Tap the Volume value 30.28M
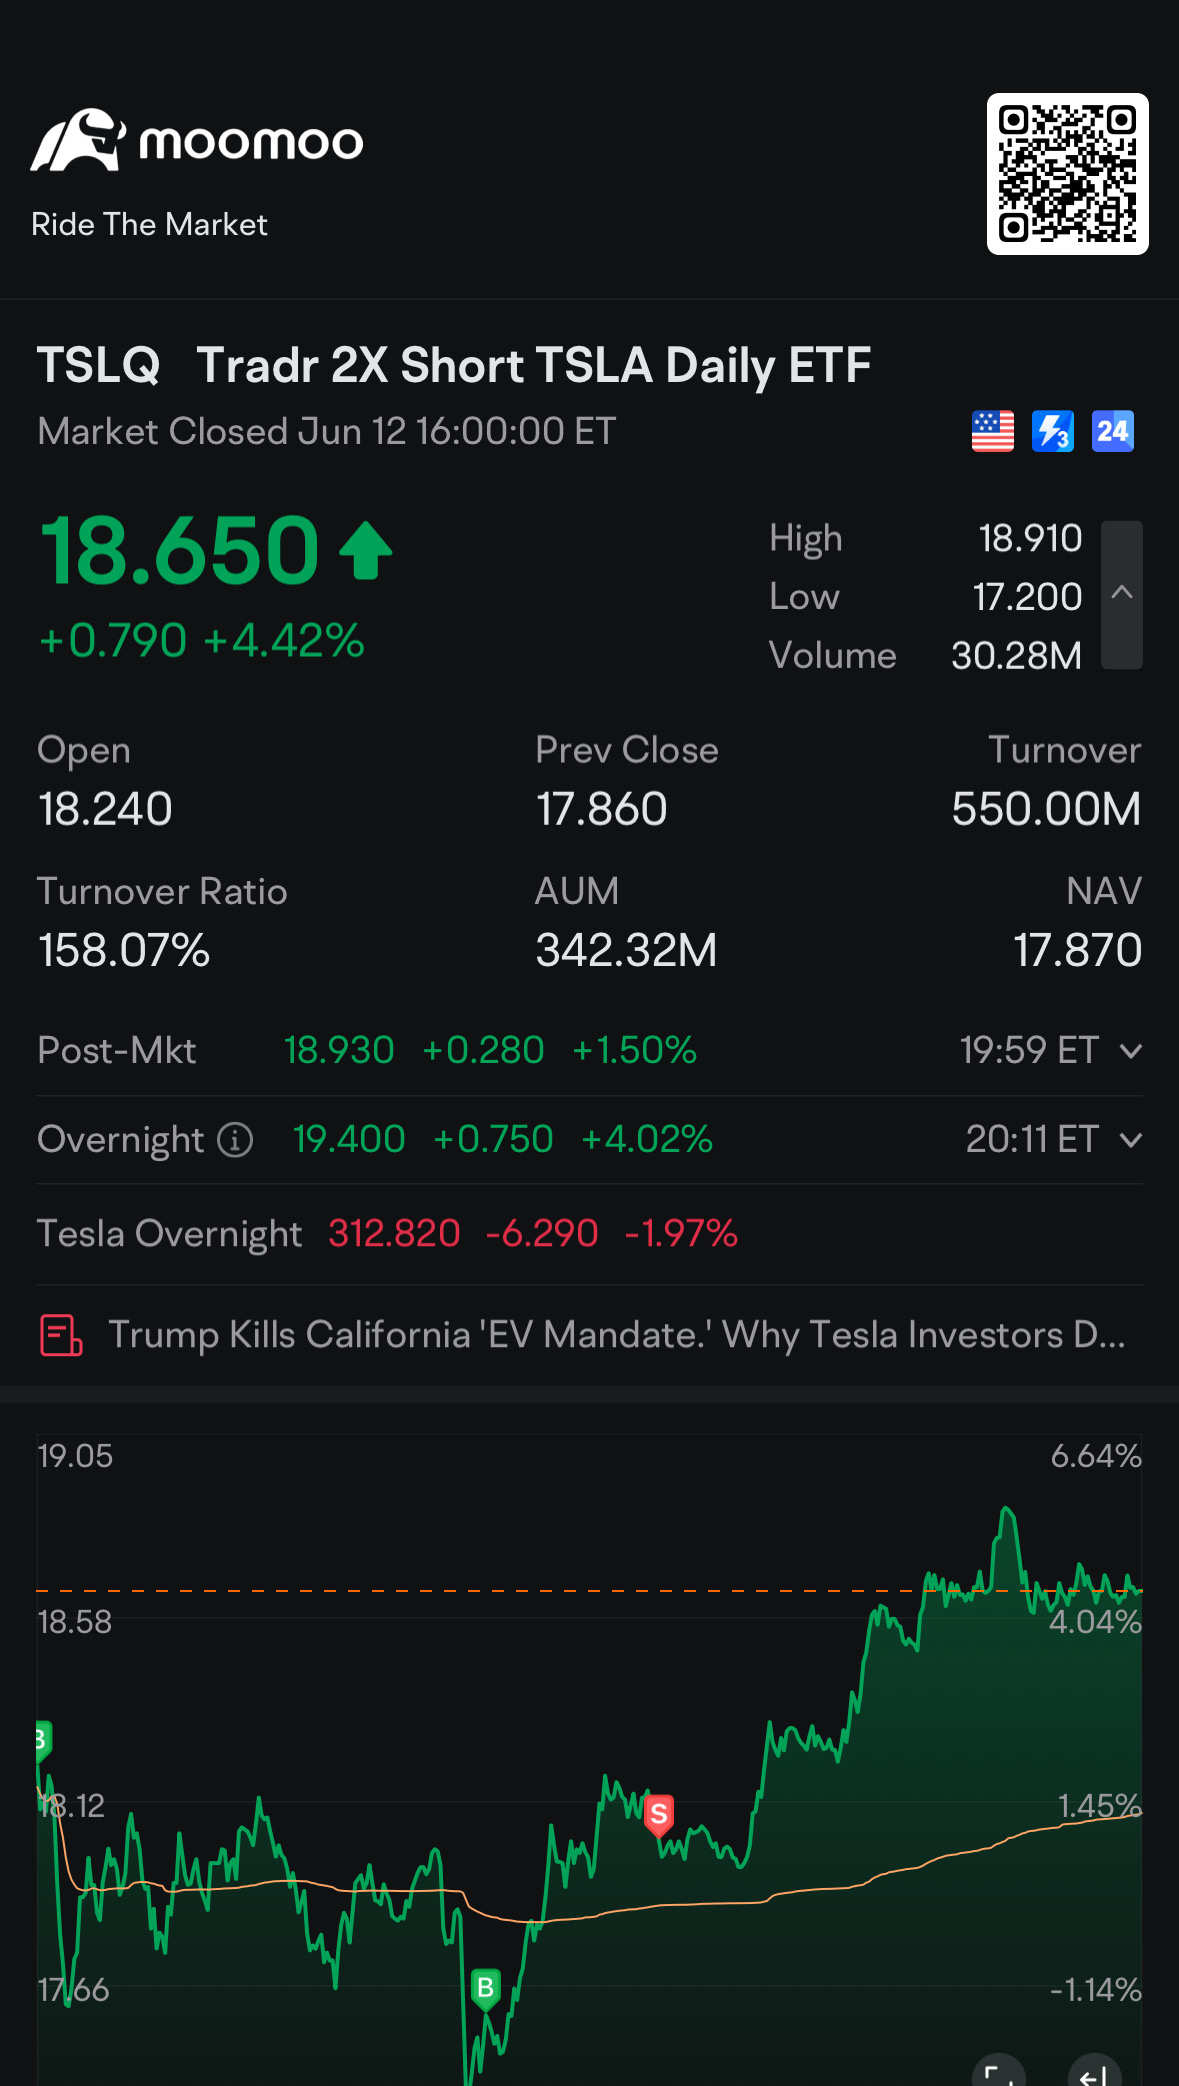This screenshot has width=1179, height=2086. pyautogui.click(x=1016, y=656)
